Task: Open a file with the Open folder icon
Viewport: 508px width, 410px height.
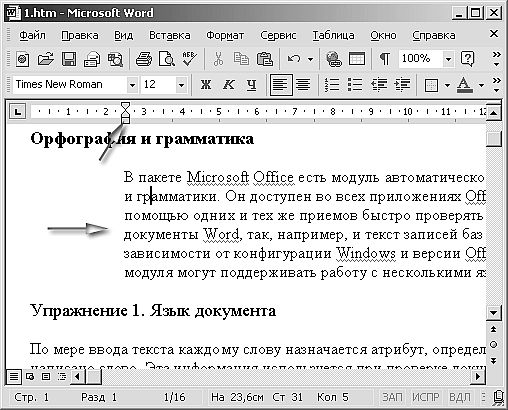Action: coord(46,60)
